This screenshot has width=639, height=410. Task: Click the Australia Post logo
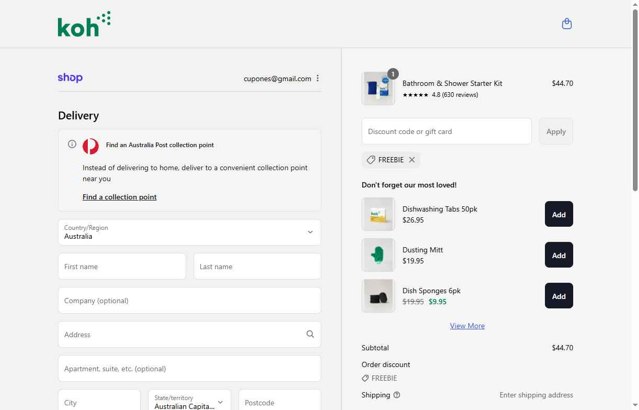(x=90, y=146)
